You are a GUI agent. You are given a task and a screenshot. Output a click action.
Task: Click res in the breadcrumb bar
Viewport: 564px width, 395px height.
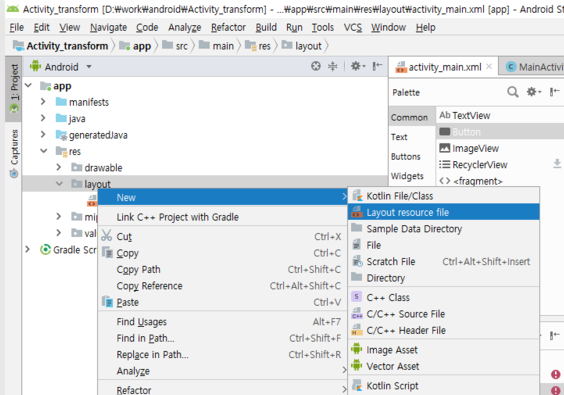pos(258,46)
